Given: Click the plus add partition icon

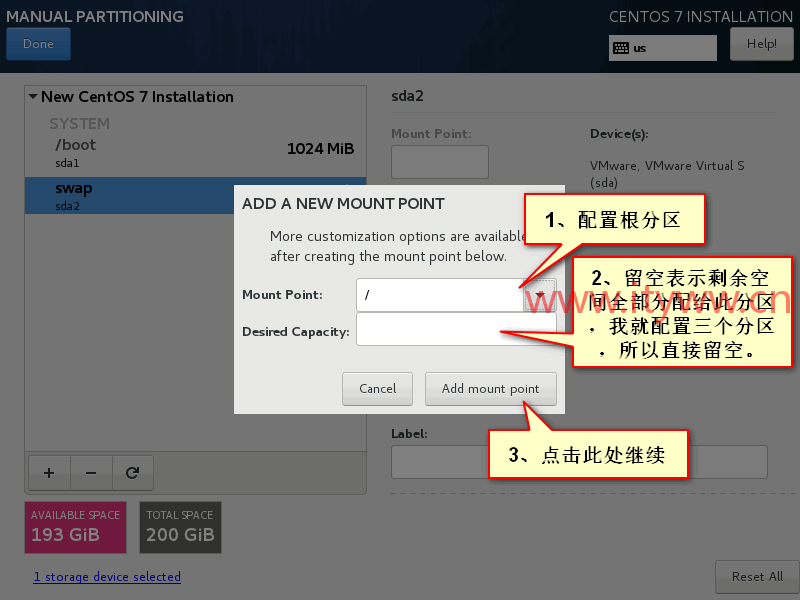Looking at the screenshot, I should tap(49, 473).
